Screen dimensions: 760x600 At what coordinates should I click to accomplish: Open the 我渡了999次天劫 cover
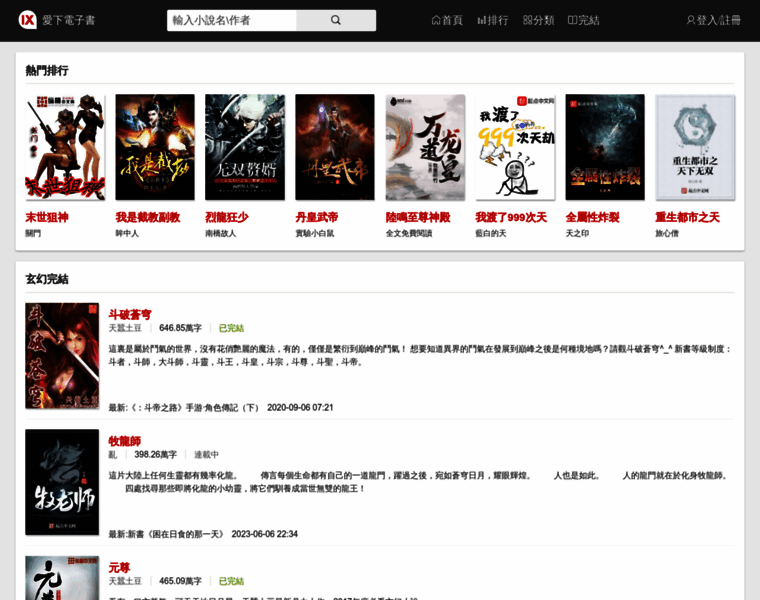tap(515, 147)
